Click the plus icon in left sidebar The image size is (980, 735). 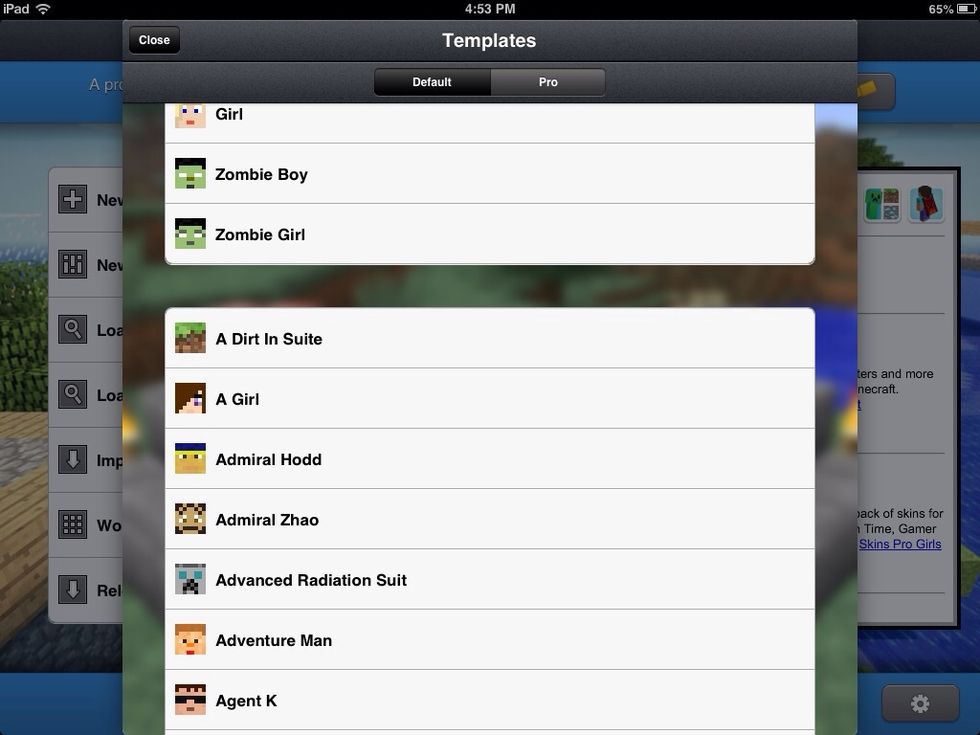[x=72, y=200]
